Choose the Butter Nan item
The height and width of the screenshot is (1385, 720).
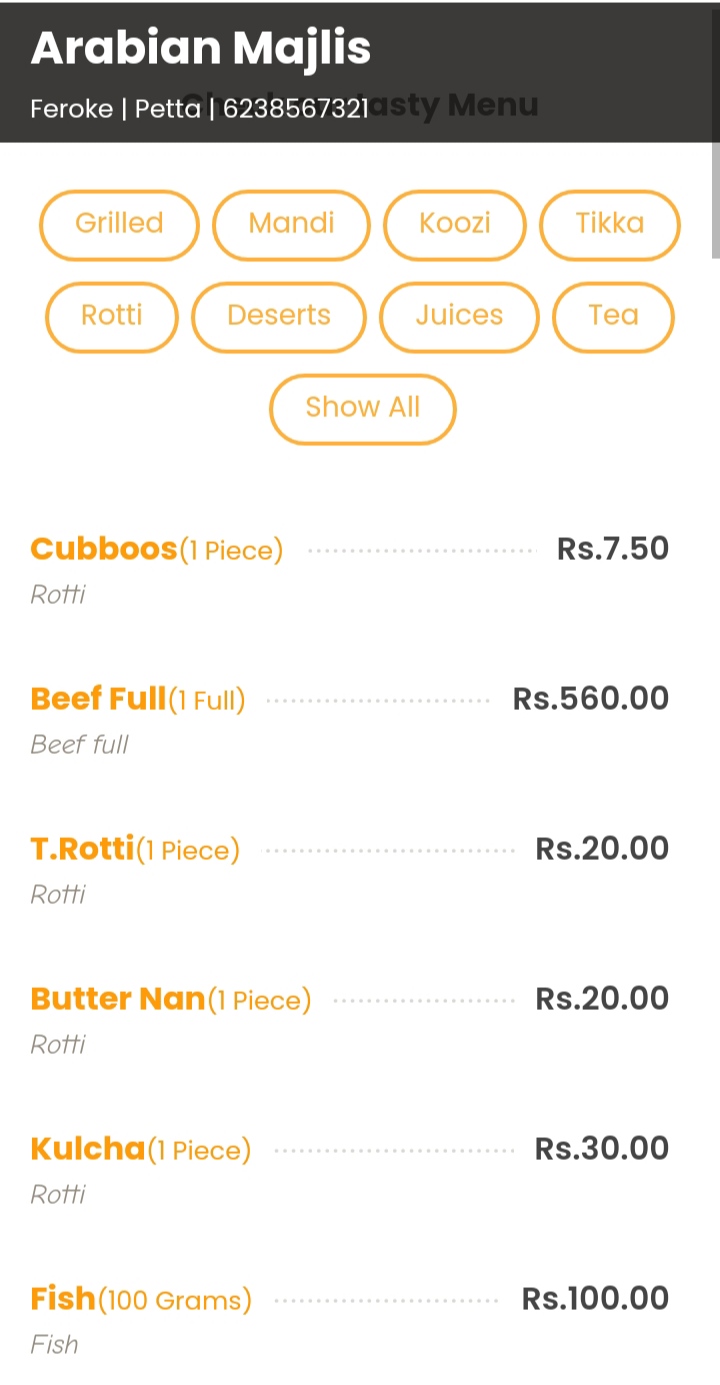tap(118, 999)
